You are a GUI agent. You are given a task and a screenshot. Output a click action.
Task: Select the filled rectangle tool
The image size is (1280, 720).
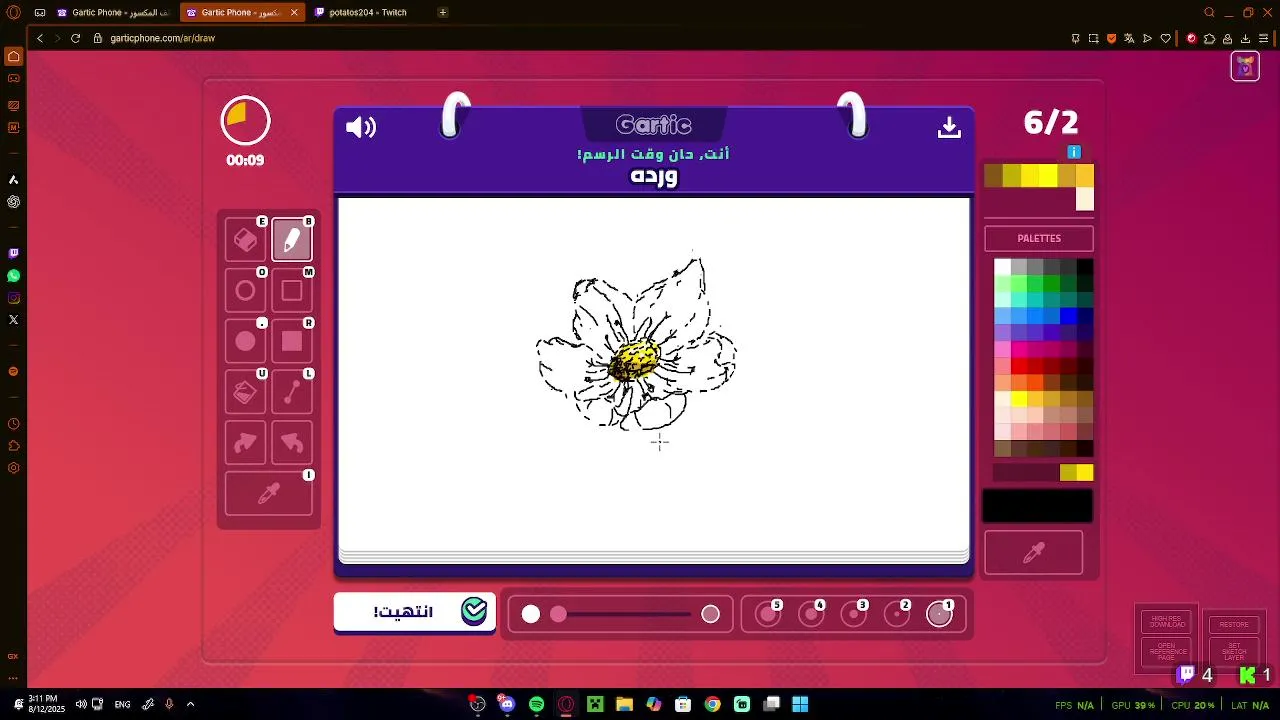(x=292, y=342)
